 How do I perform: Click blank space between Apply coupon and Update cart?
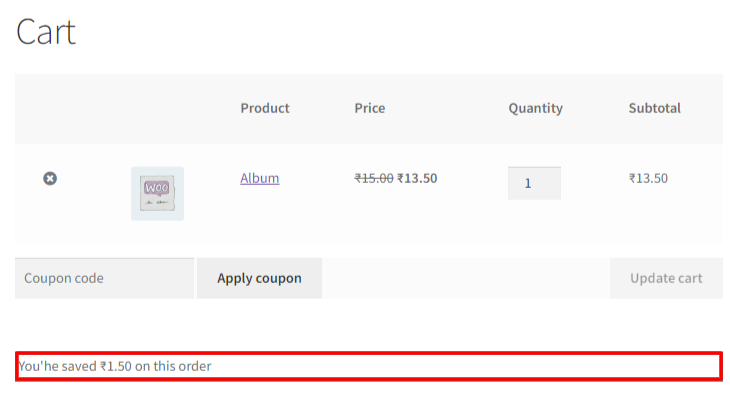pos(466,278)
